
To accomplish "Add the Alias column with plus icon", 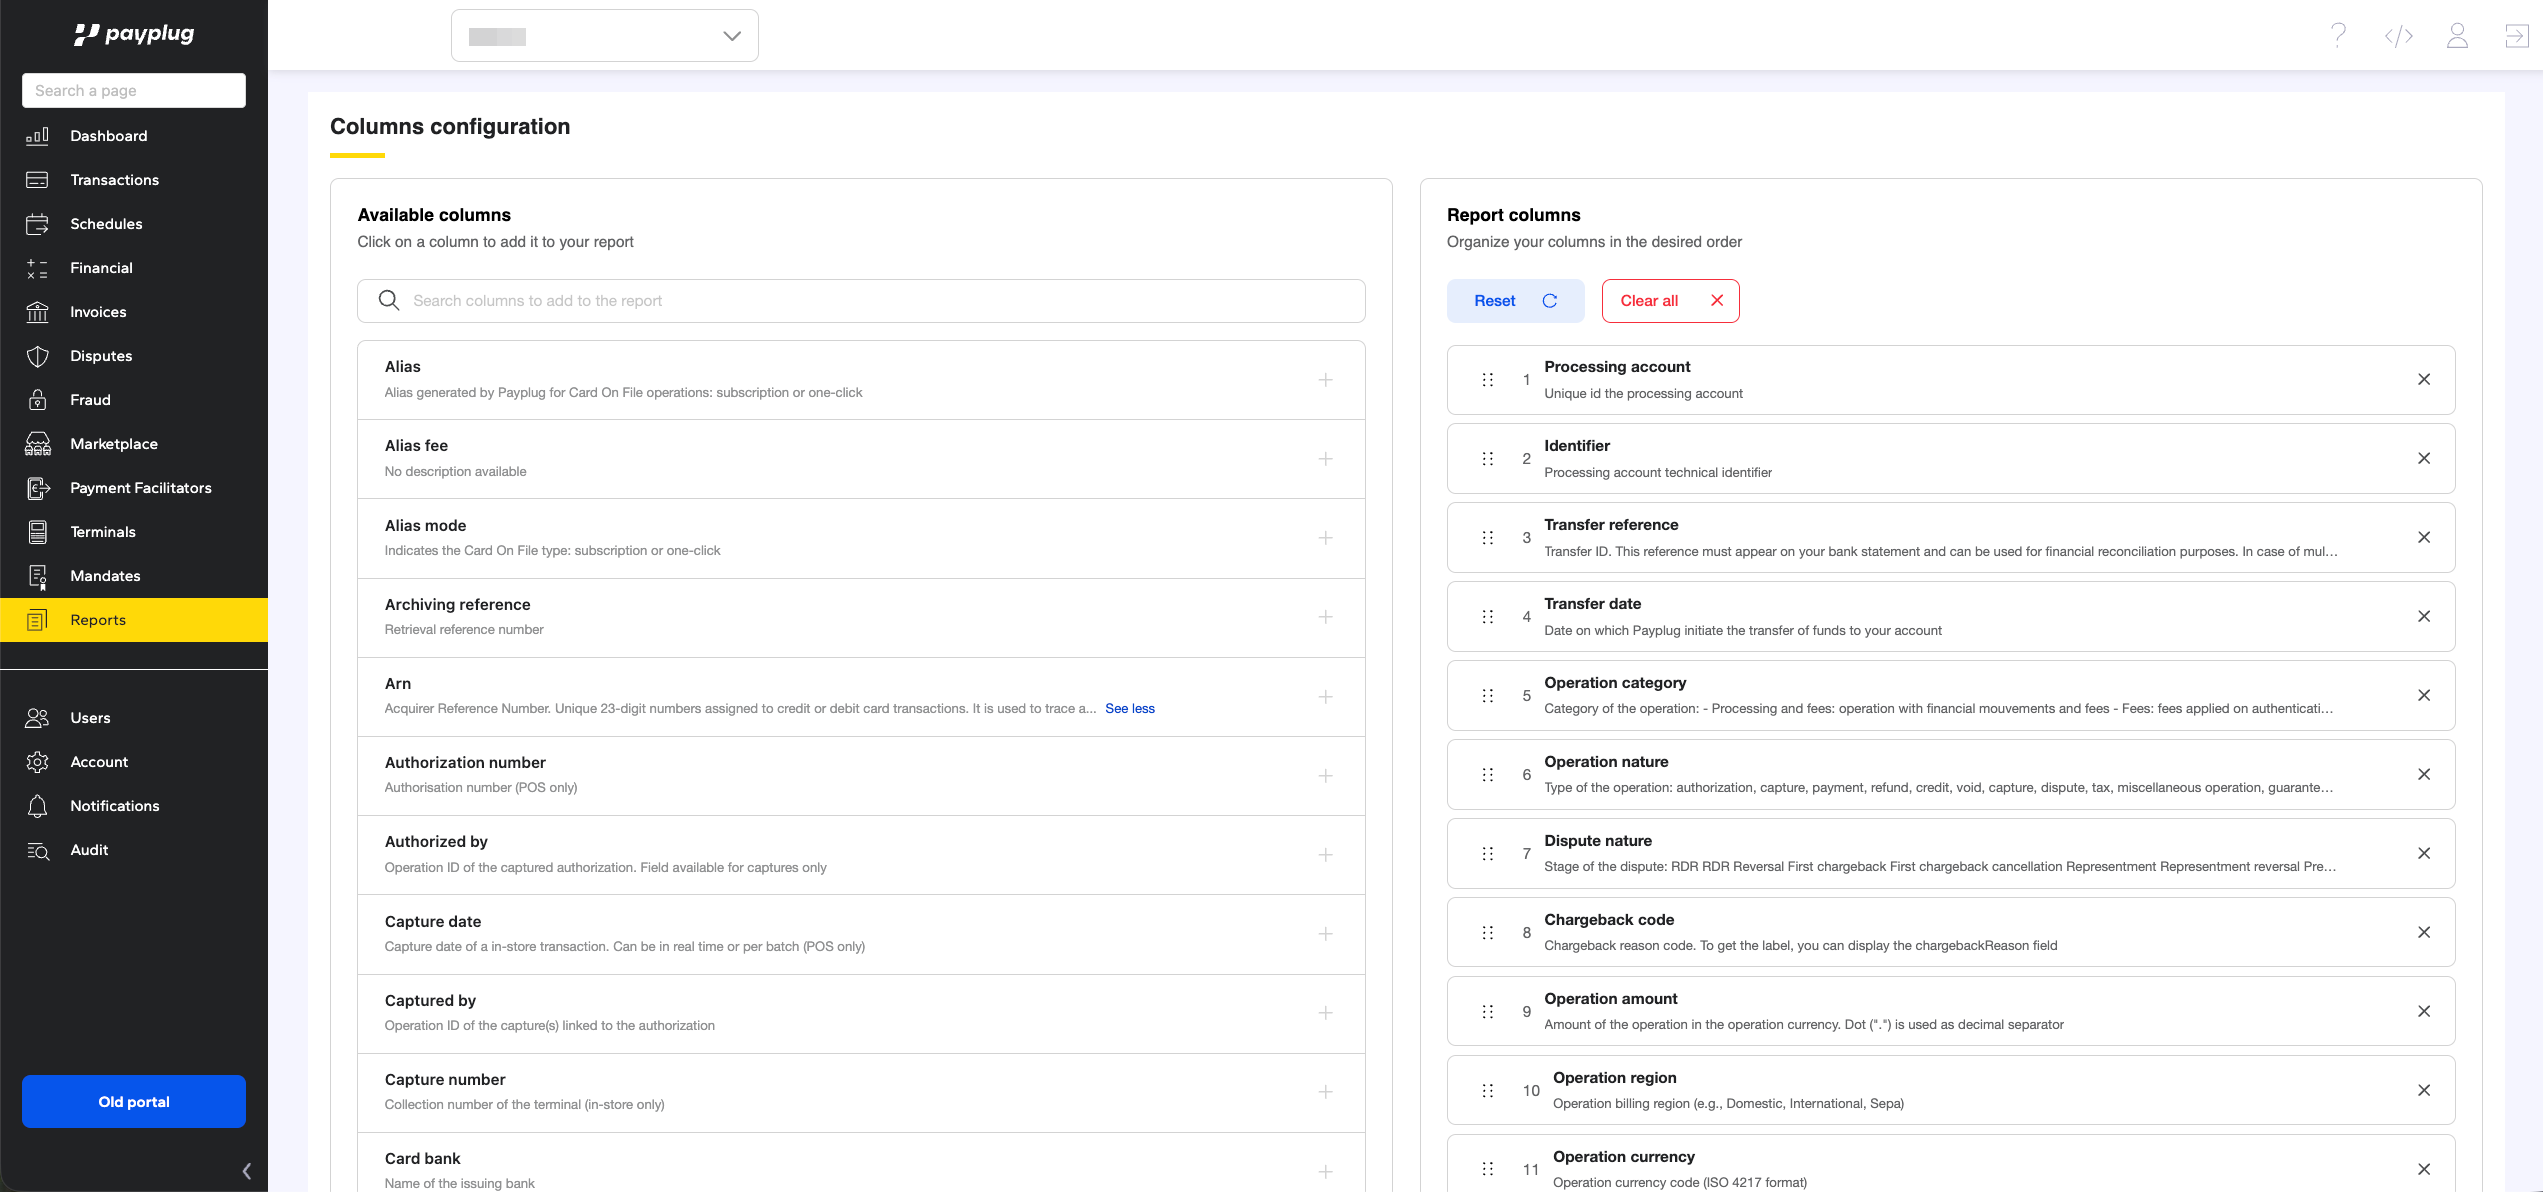I will point(1325,380).
